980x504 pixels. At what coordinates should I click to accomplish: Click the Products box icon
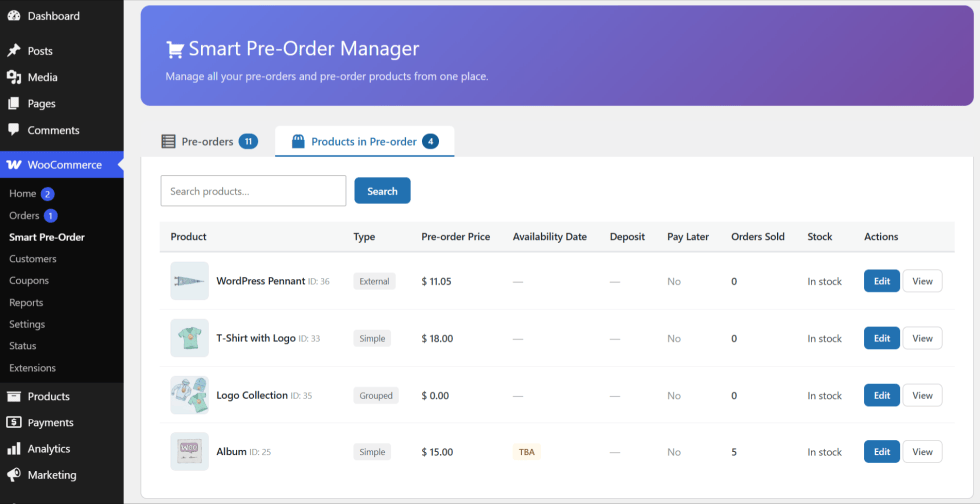tap(14, 396)
